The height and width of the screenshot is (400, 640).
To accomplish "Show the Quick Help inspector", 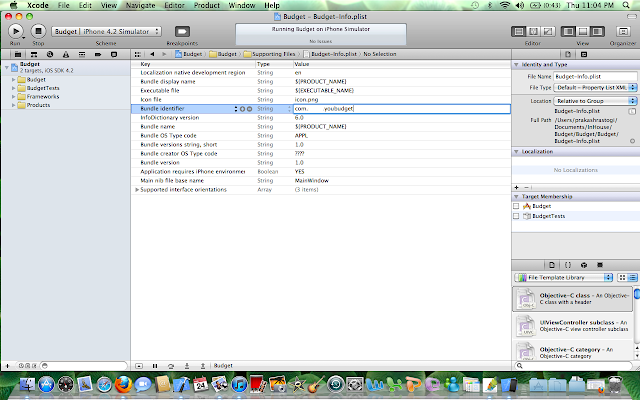I will pos(584,54).
